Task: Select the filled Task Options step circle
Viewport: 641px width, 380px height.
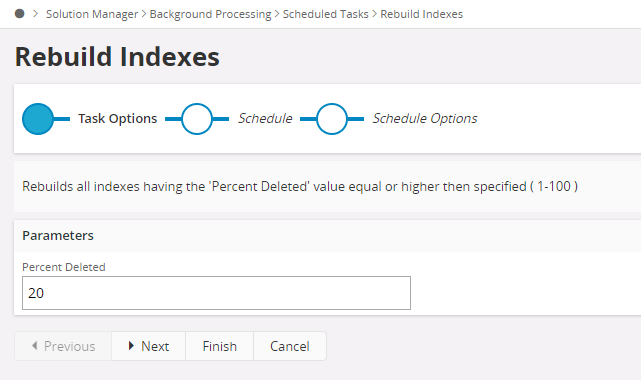Action: tap(38, 119)
